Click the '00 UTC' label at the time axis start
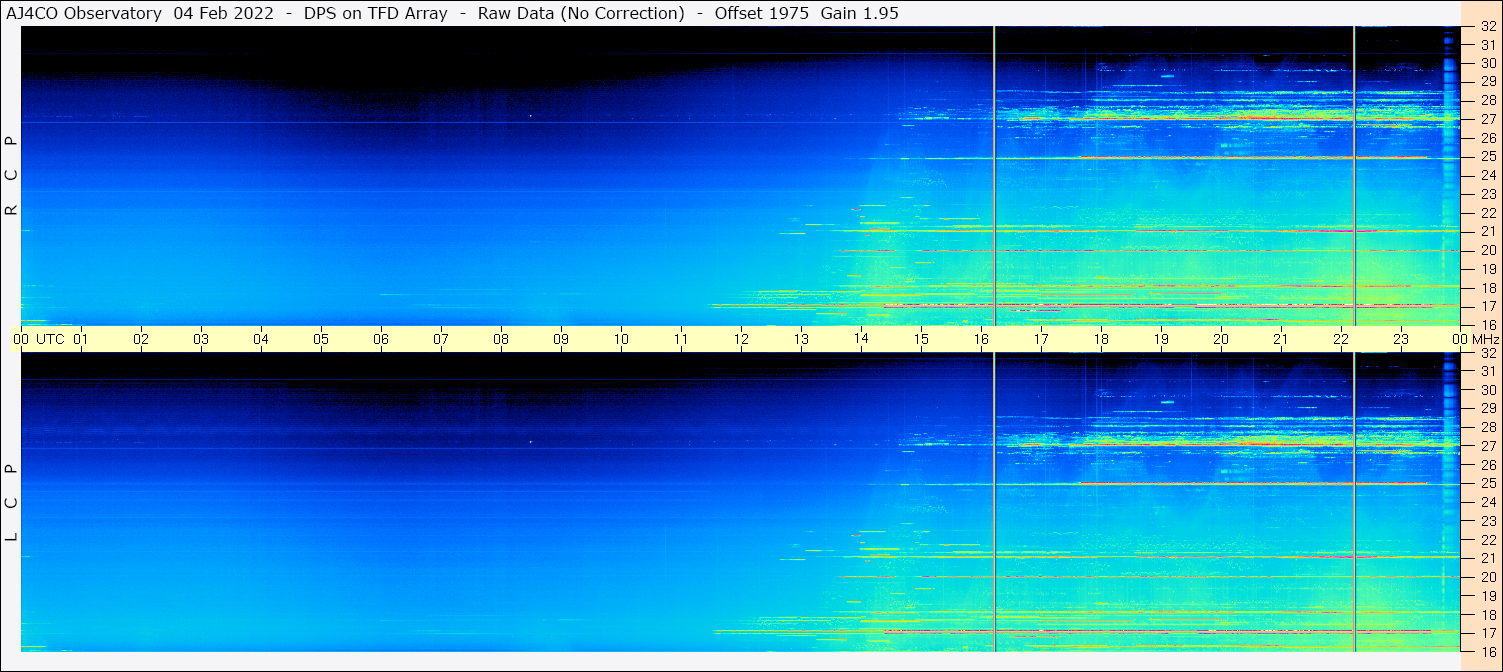This screenshot has width=1503, height=672. click(39, 339)
